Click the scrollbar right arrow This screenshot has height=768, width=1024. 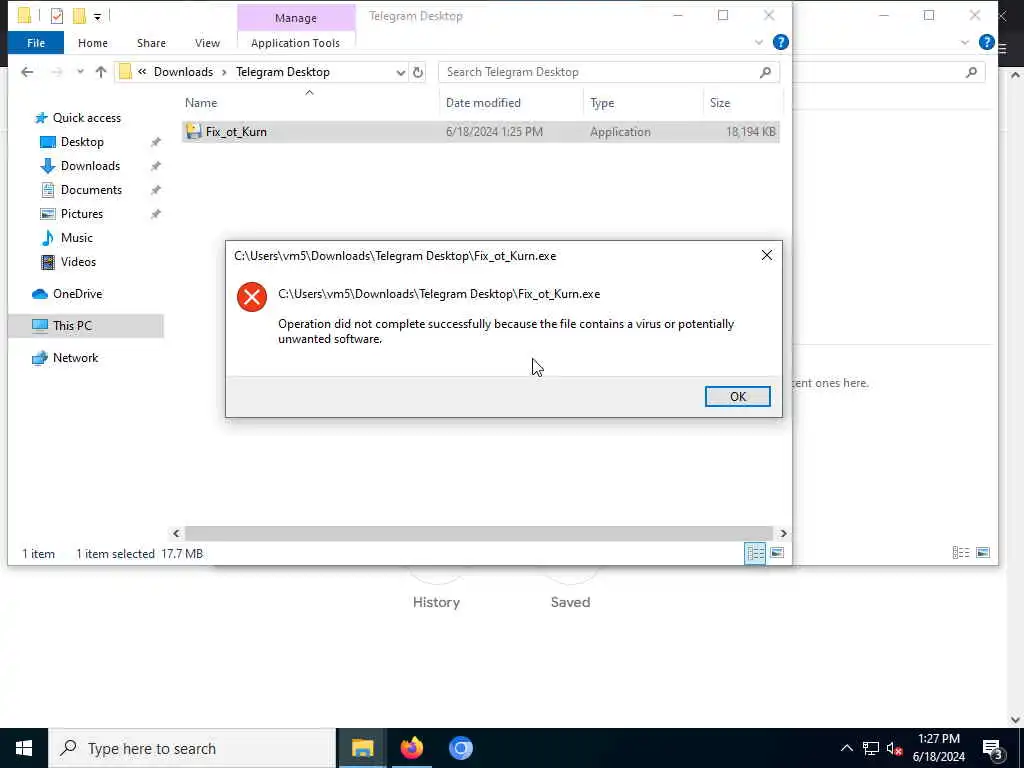pos(783,534)
